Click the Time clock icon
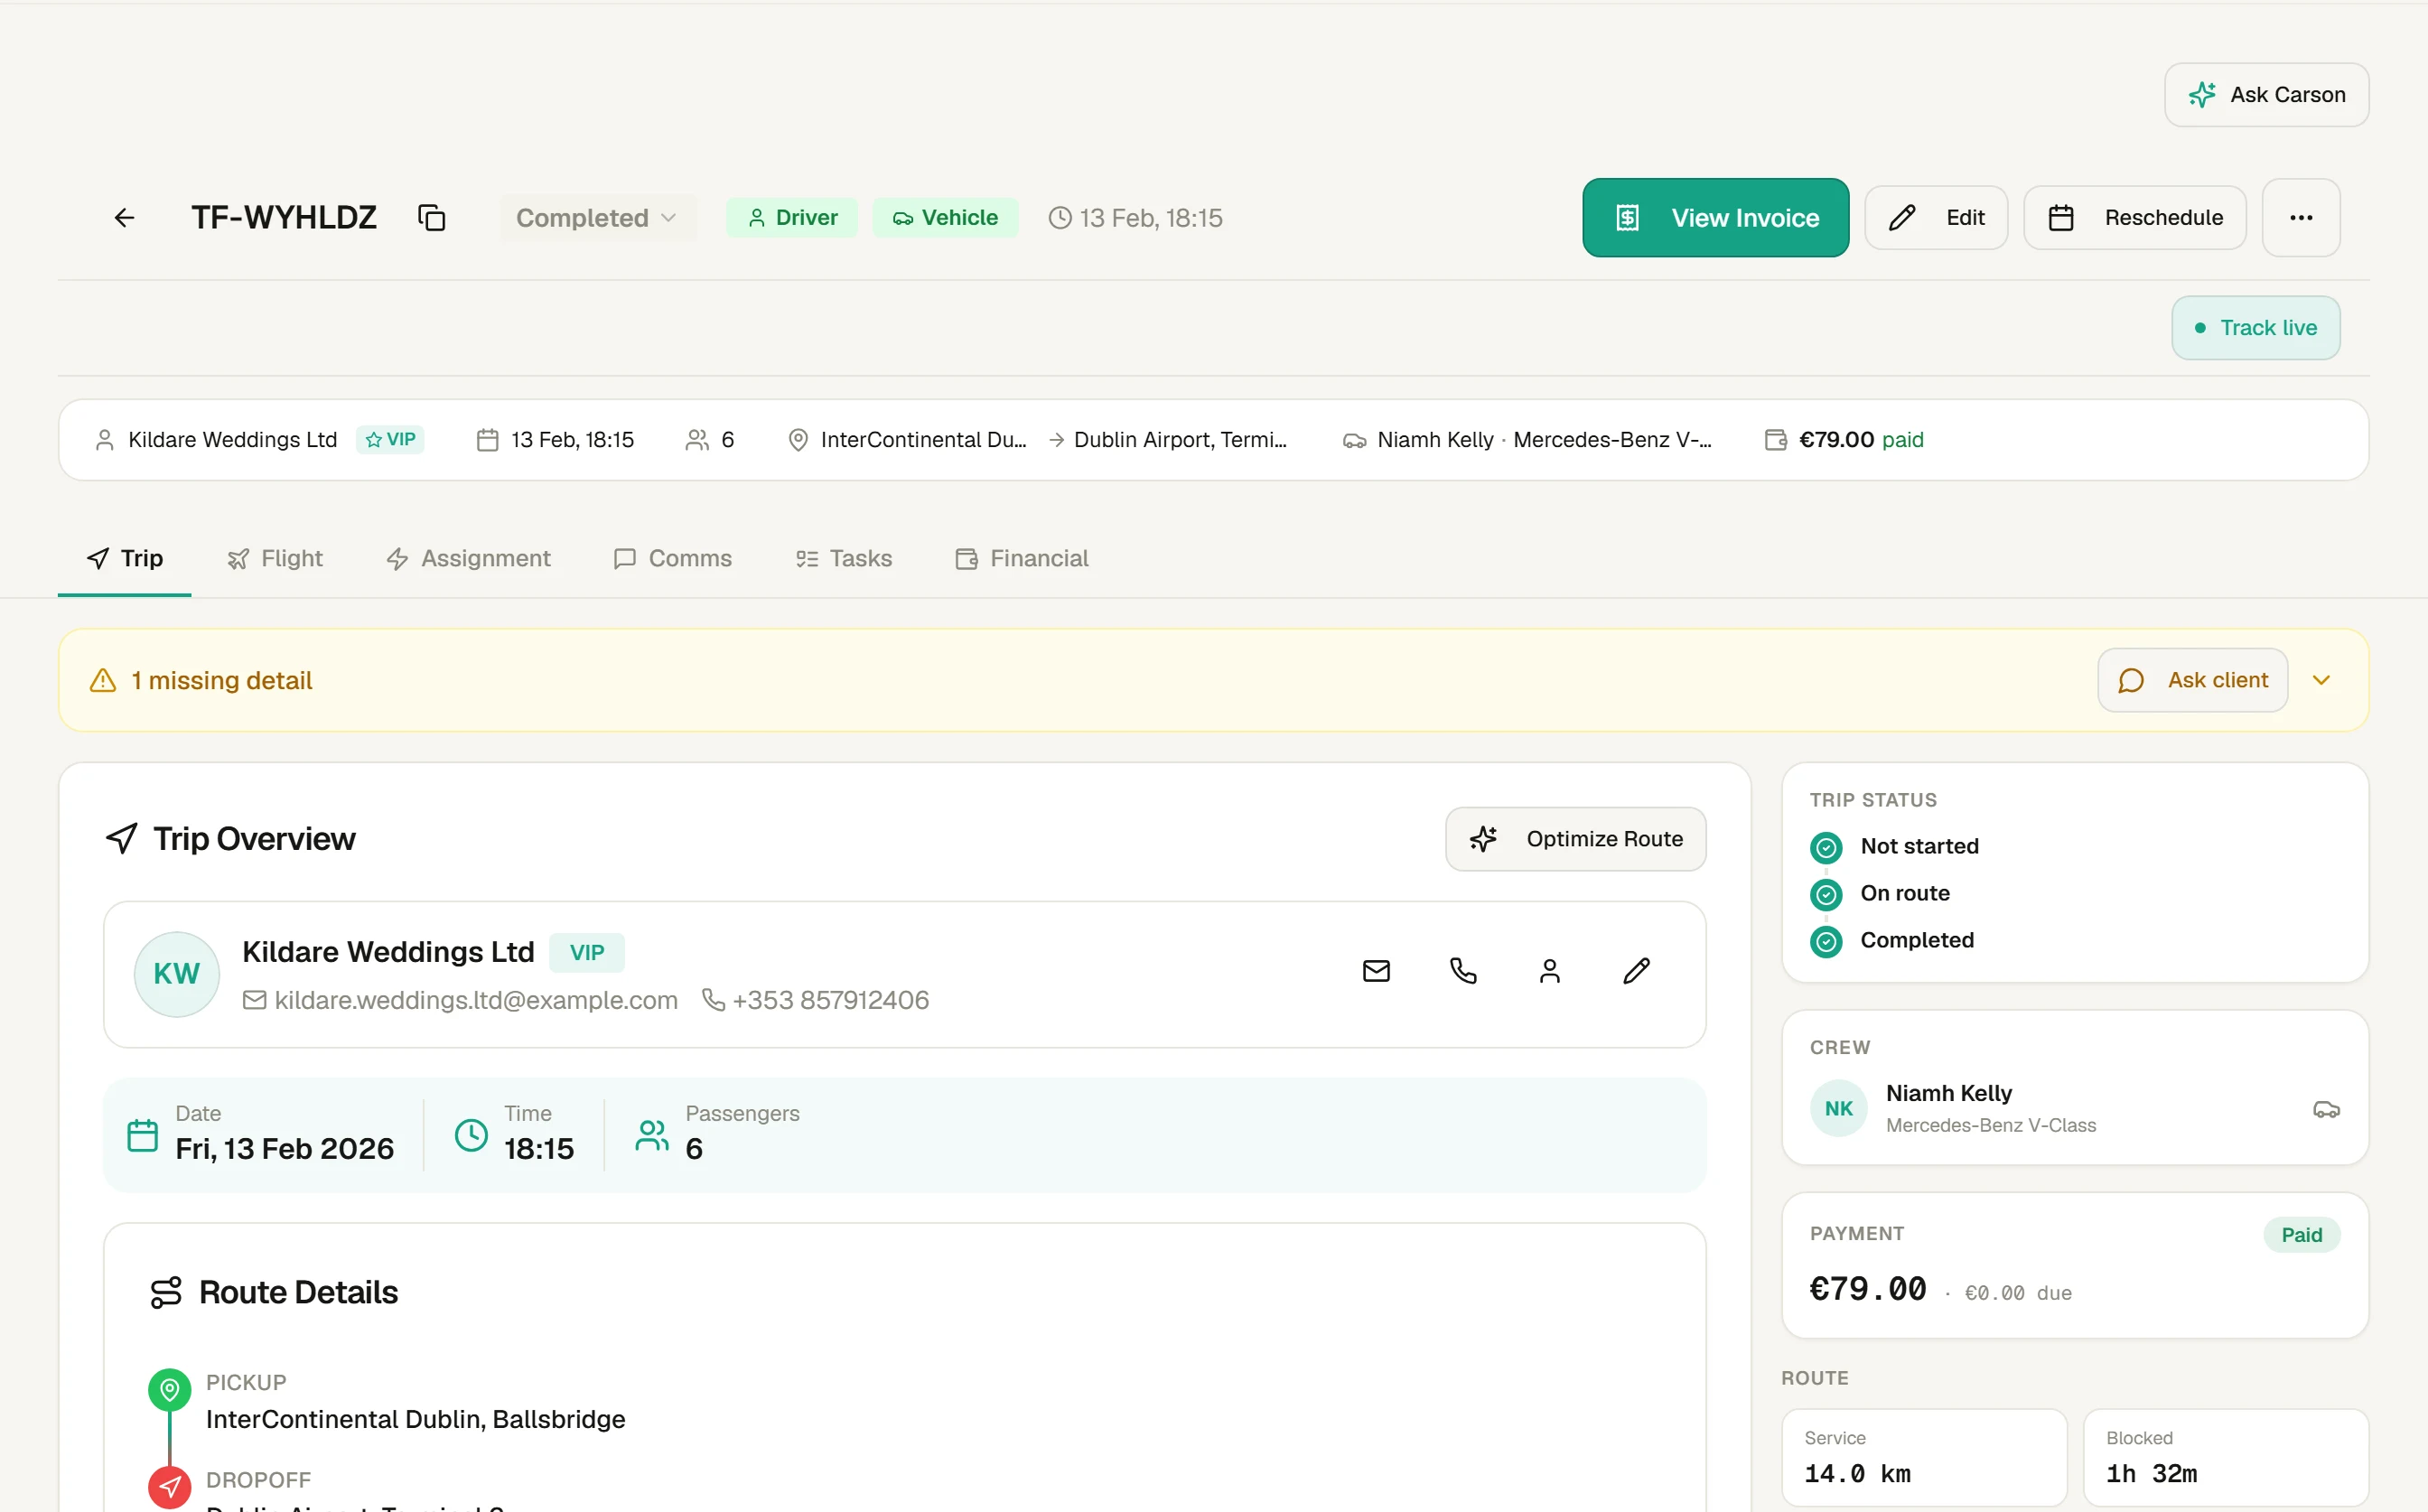The width and height of the screenshot is (2428, 1512). (471, 1135)
